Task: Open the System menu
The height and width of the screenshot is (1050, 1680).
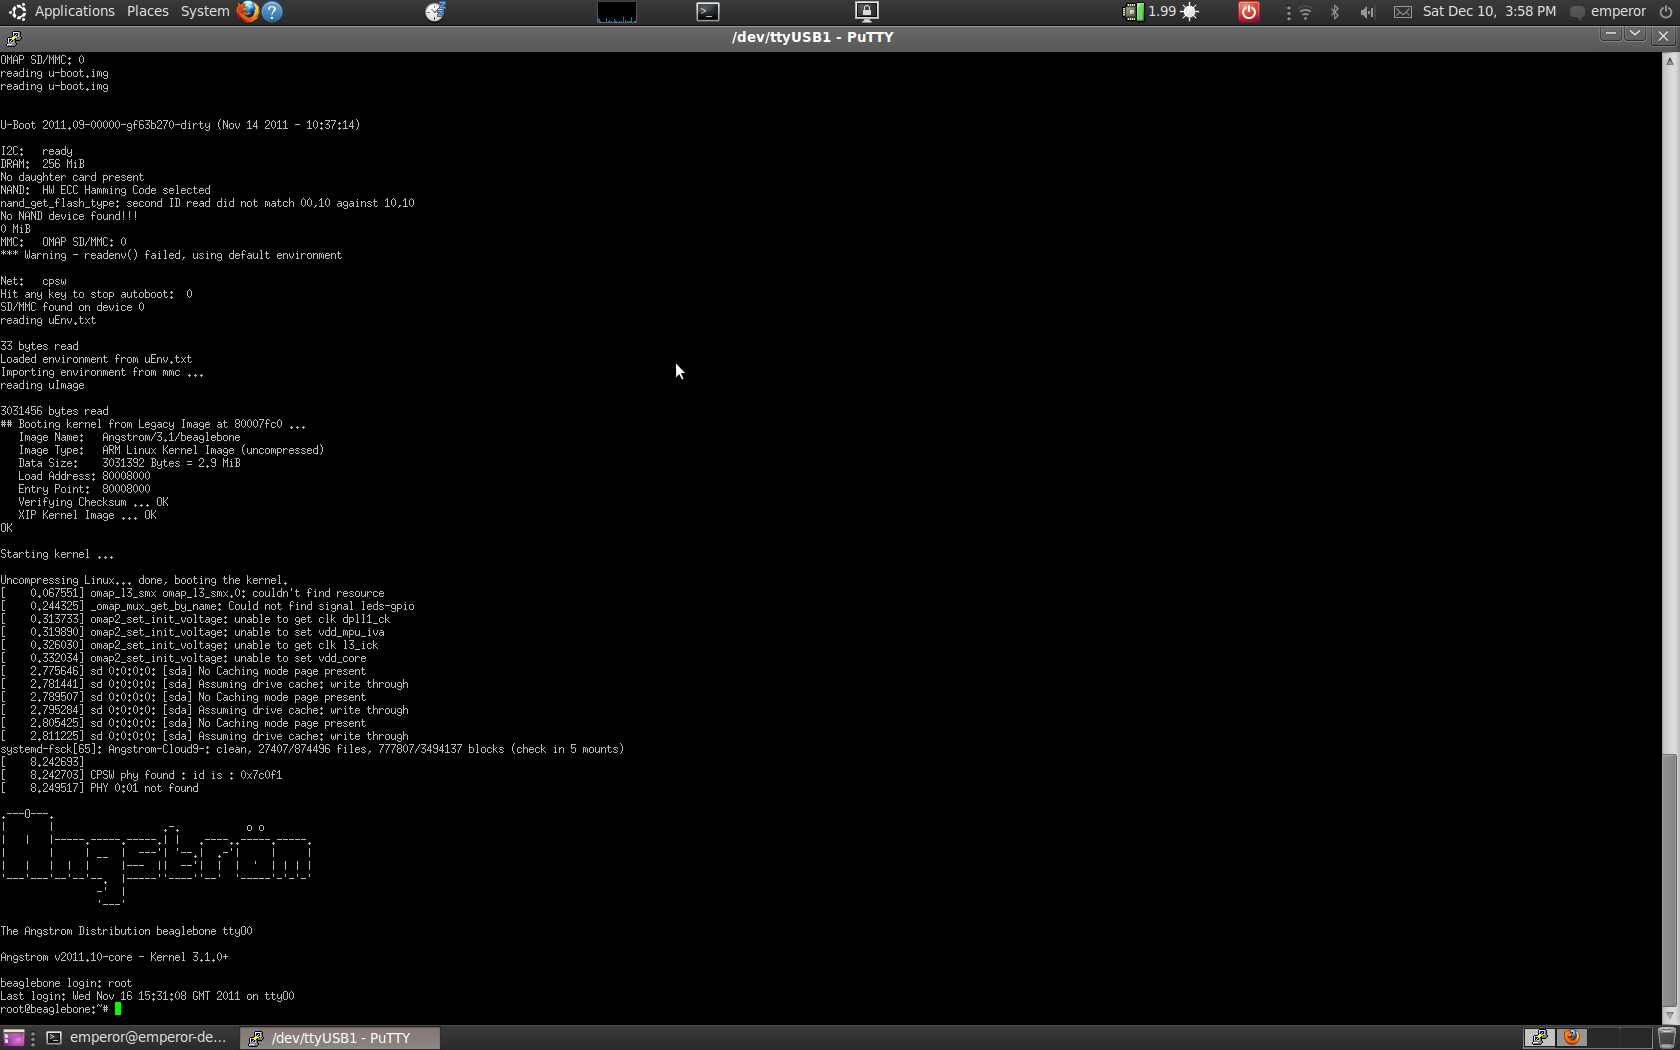Action: [x=204, y=11]
